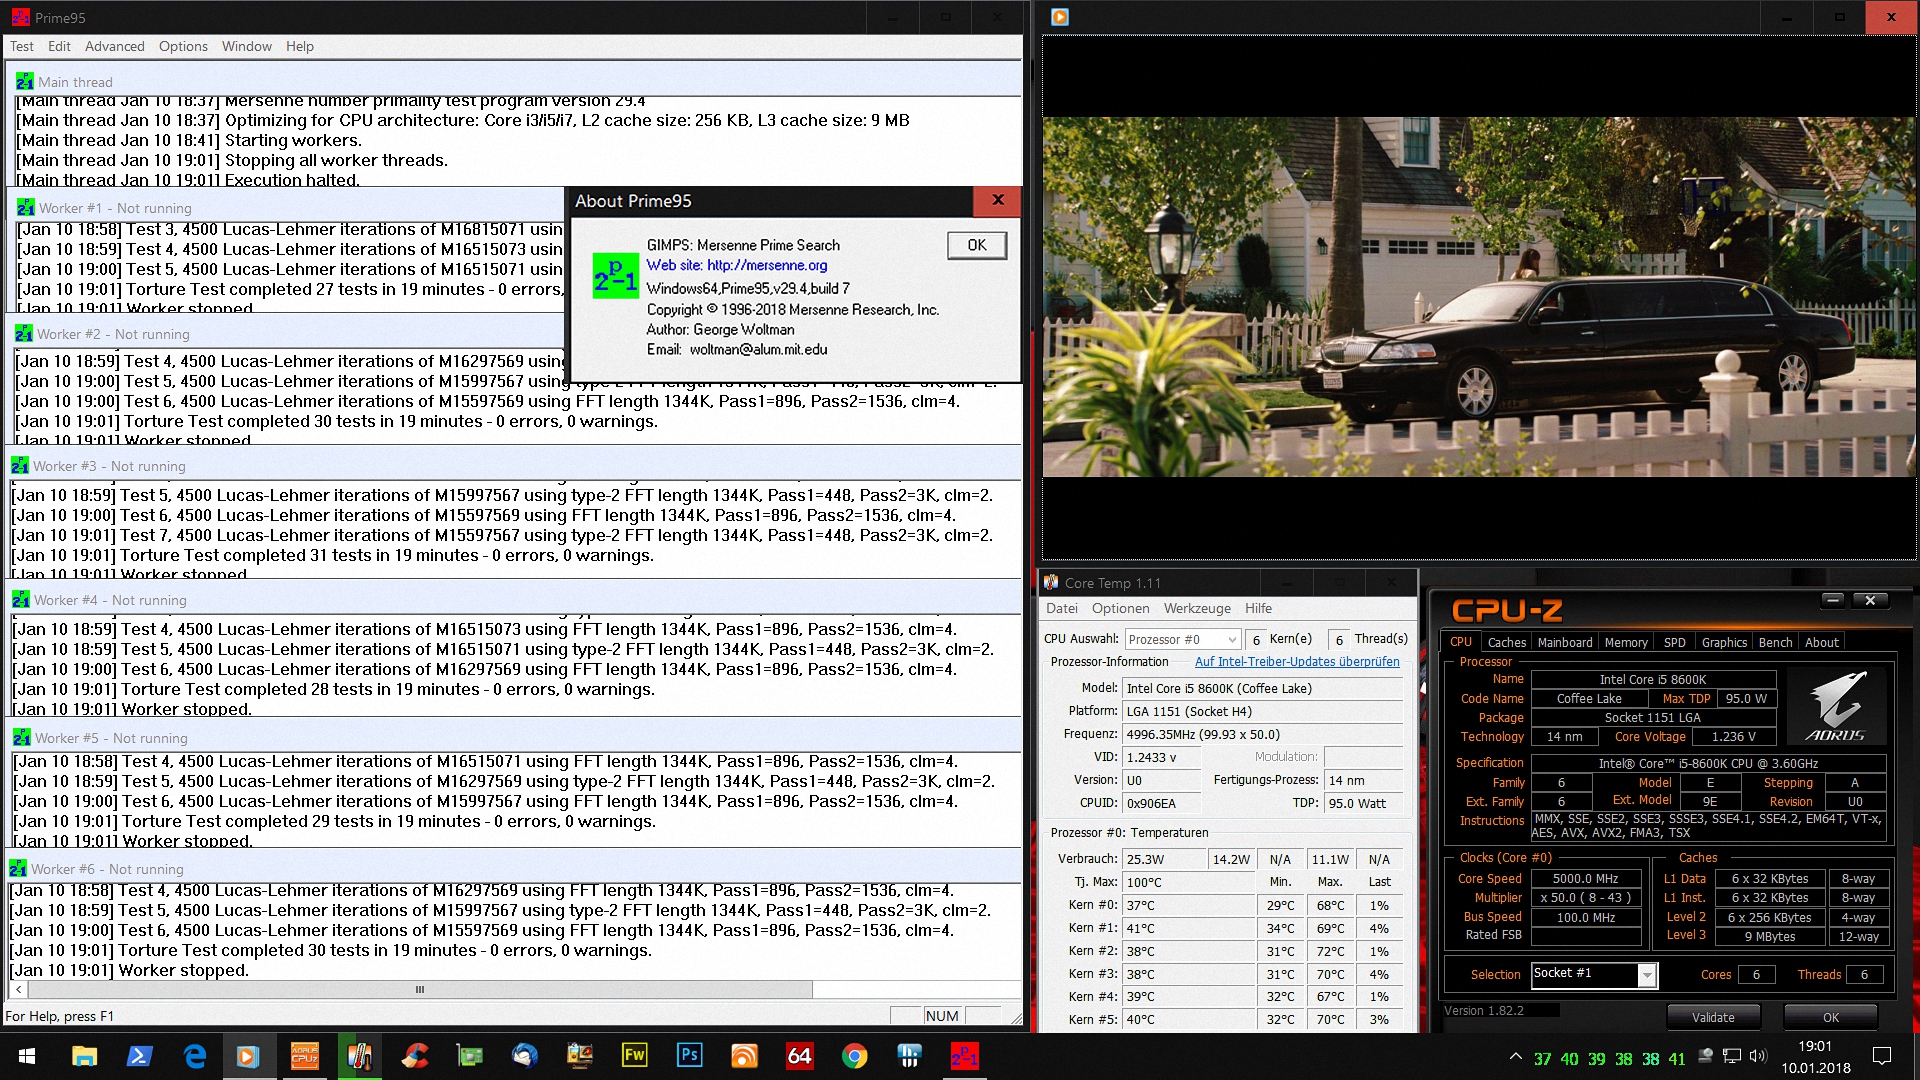Click the mersenne.org web site link
Viewport: 1920px width, 1080px height.
[x=767, y=266]
